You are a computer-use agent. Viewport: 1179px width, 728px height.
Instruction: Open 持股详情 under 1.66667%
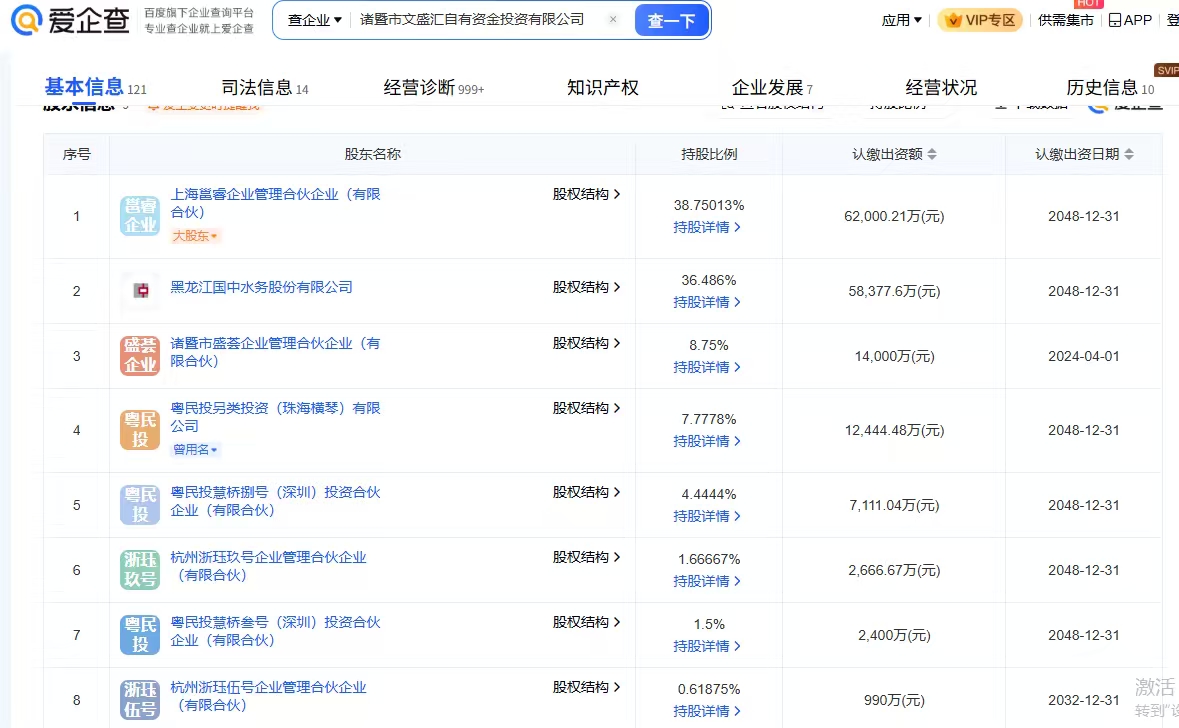tap(707, 581)
